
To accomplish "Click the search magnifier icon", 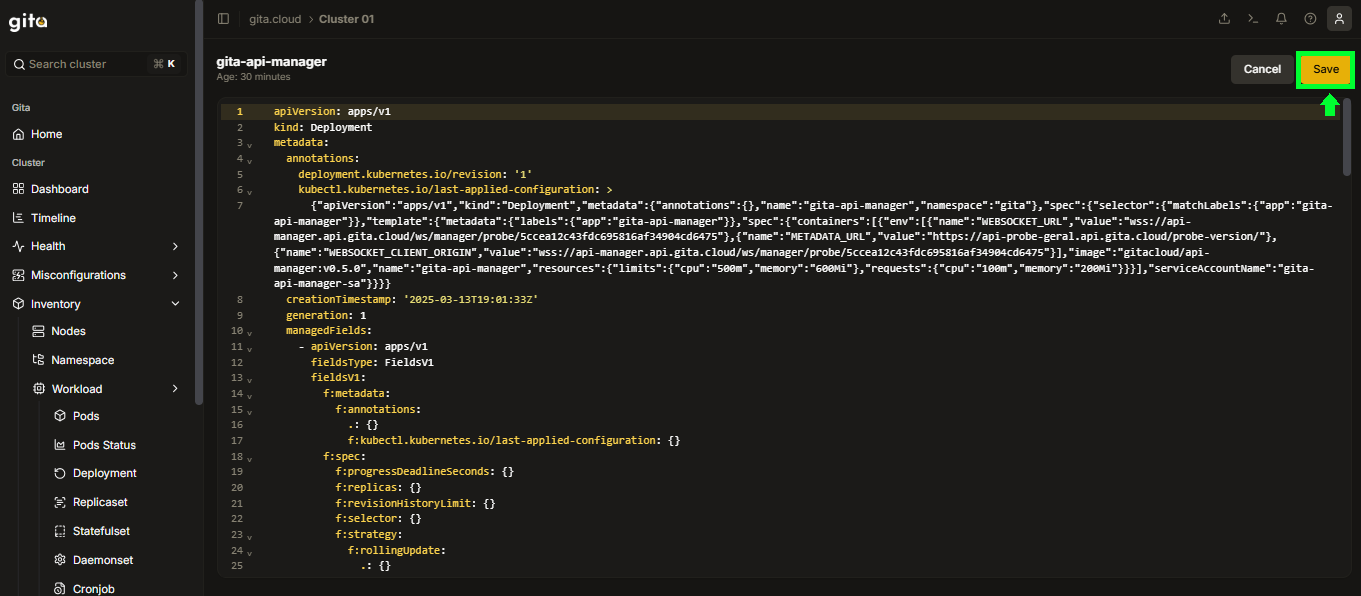I will coord(19,64).
